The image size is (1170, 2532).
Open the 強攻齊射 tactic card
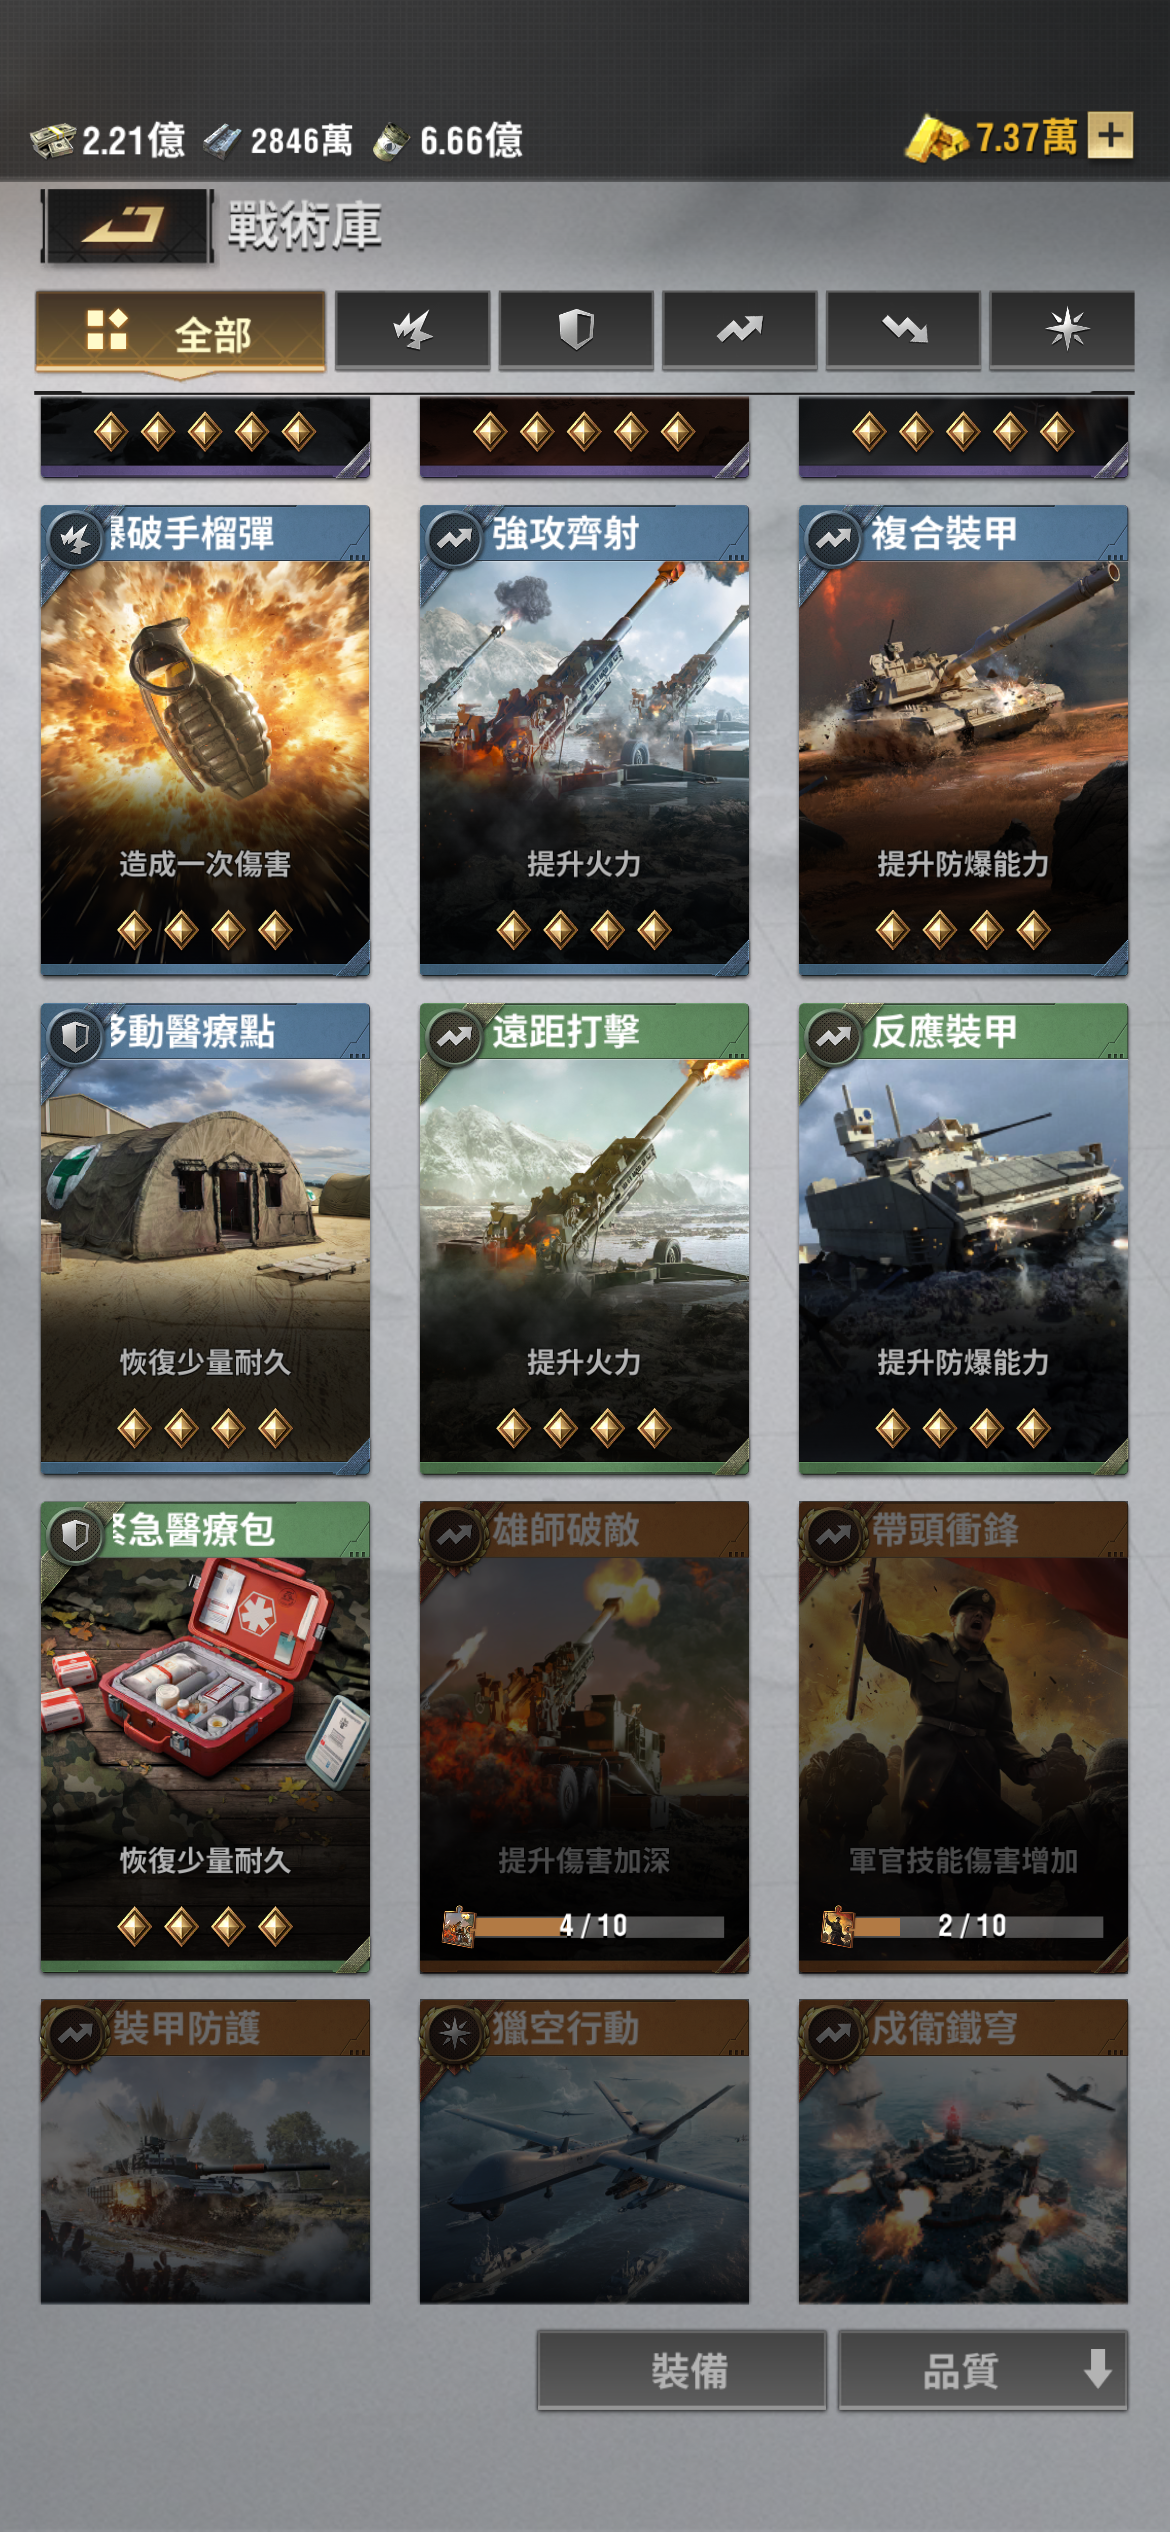tap(584, 740)
